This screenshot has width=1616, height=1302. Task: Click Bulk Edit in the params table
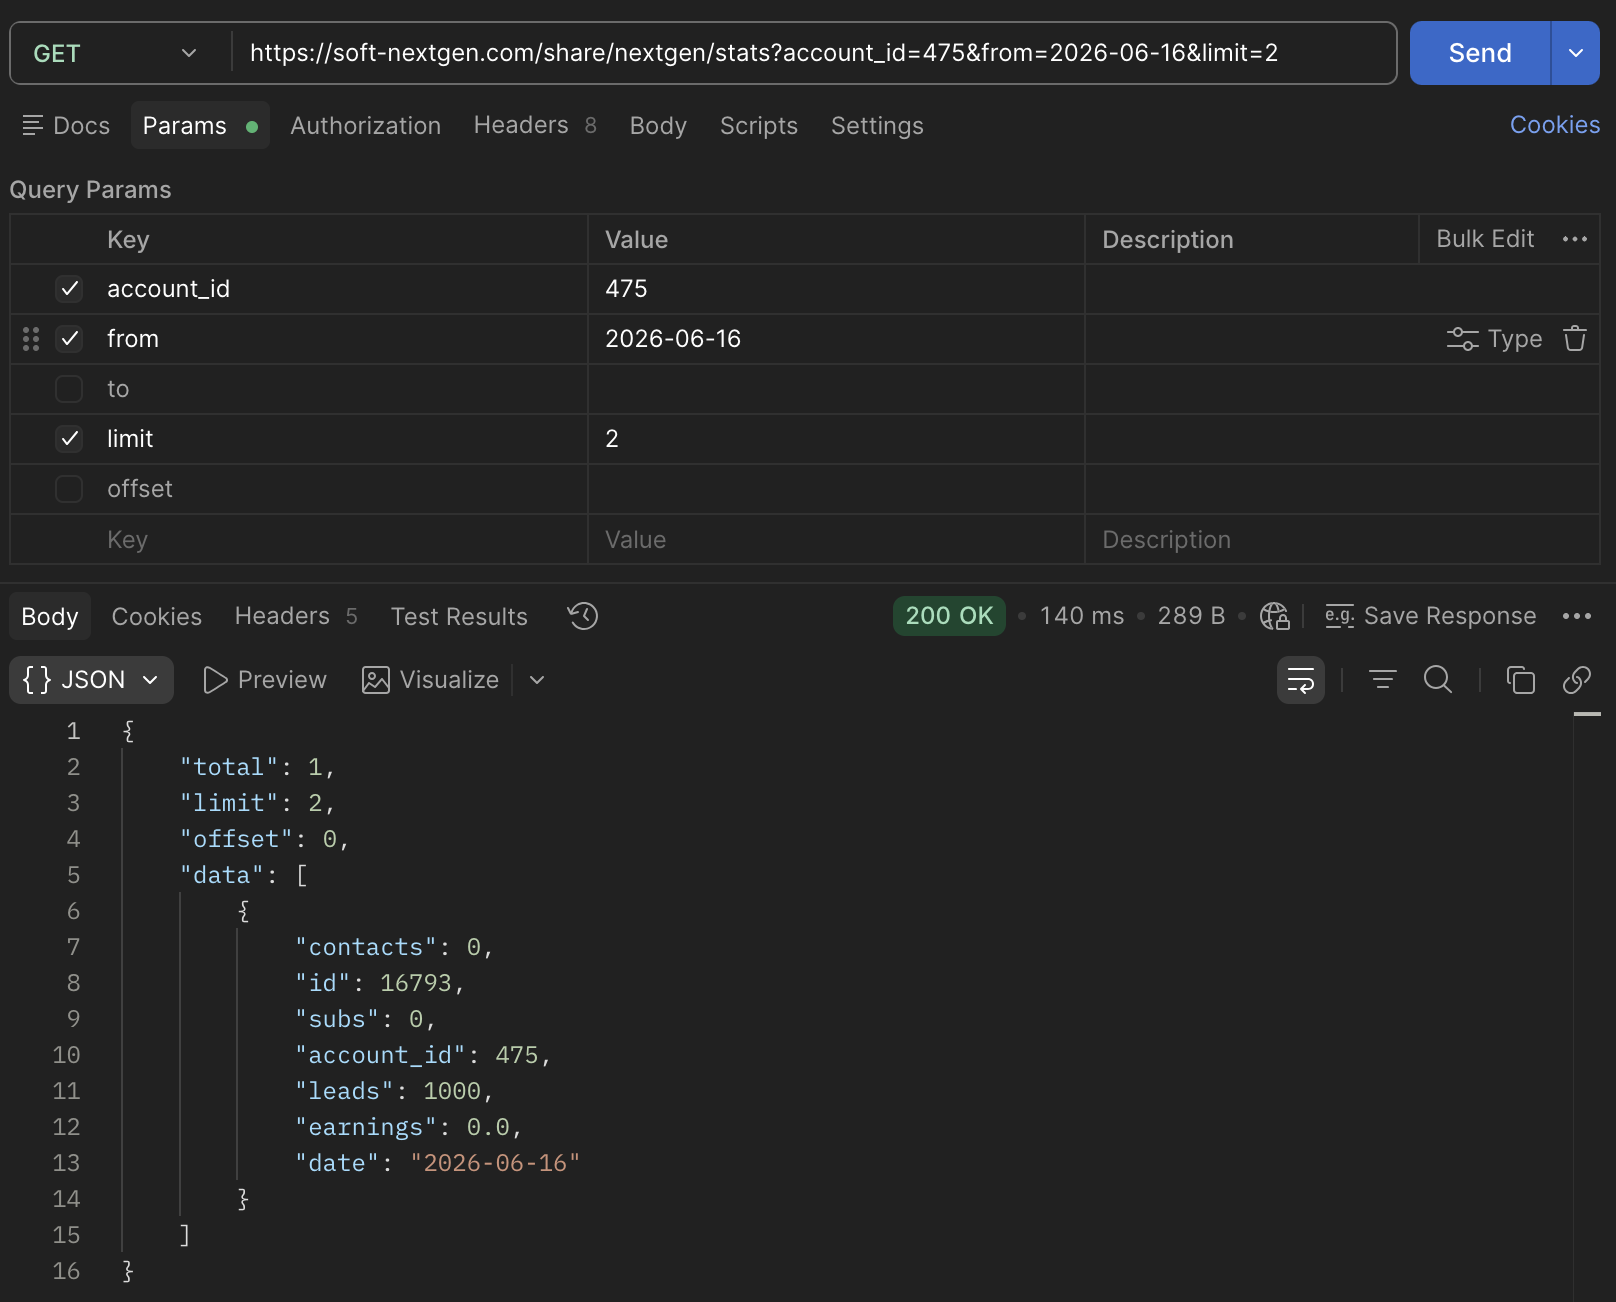tap(1485, 239)
